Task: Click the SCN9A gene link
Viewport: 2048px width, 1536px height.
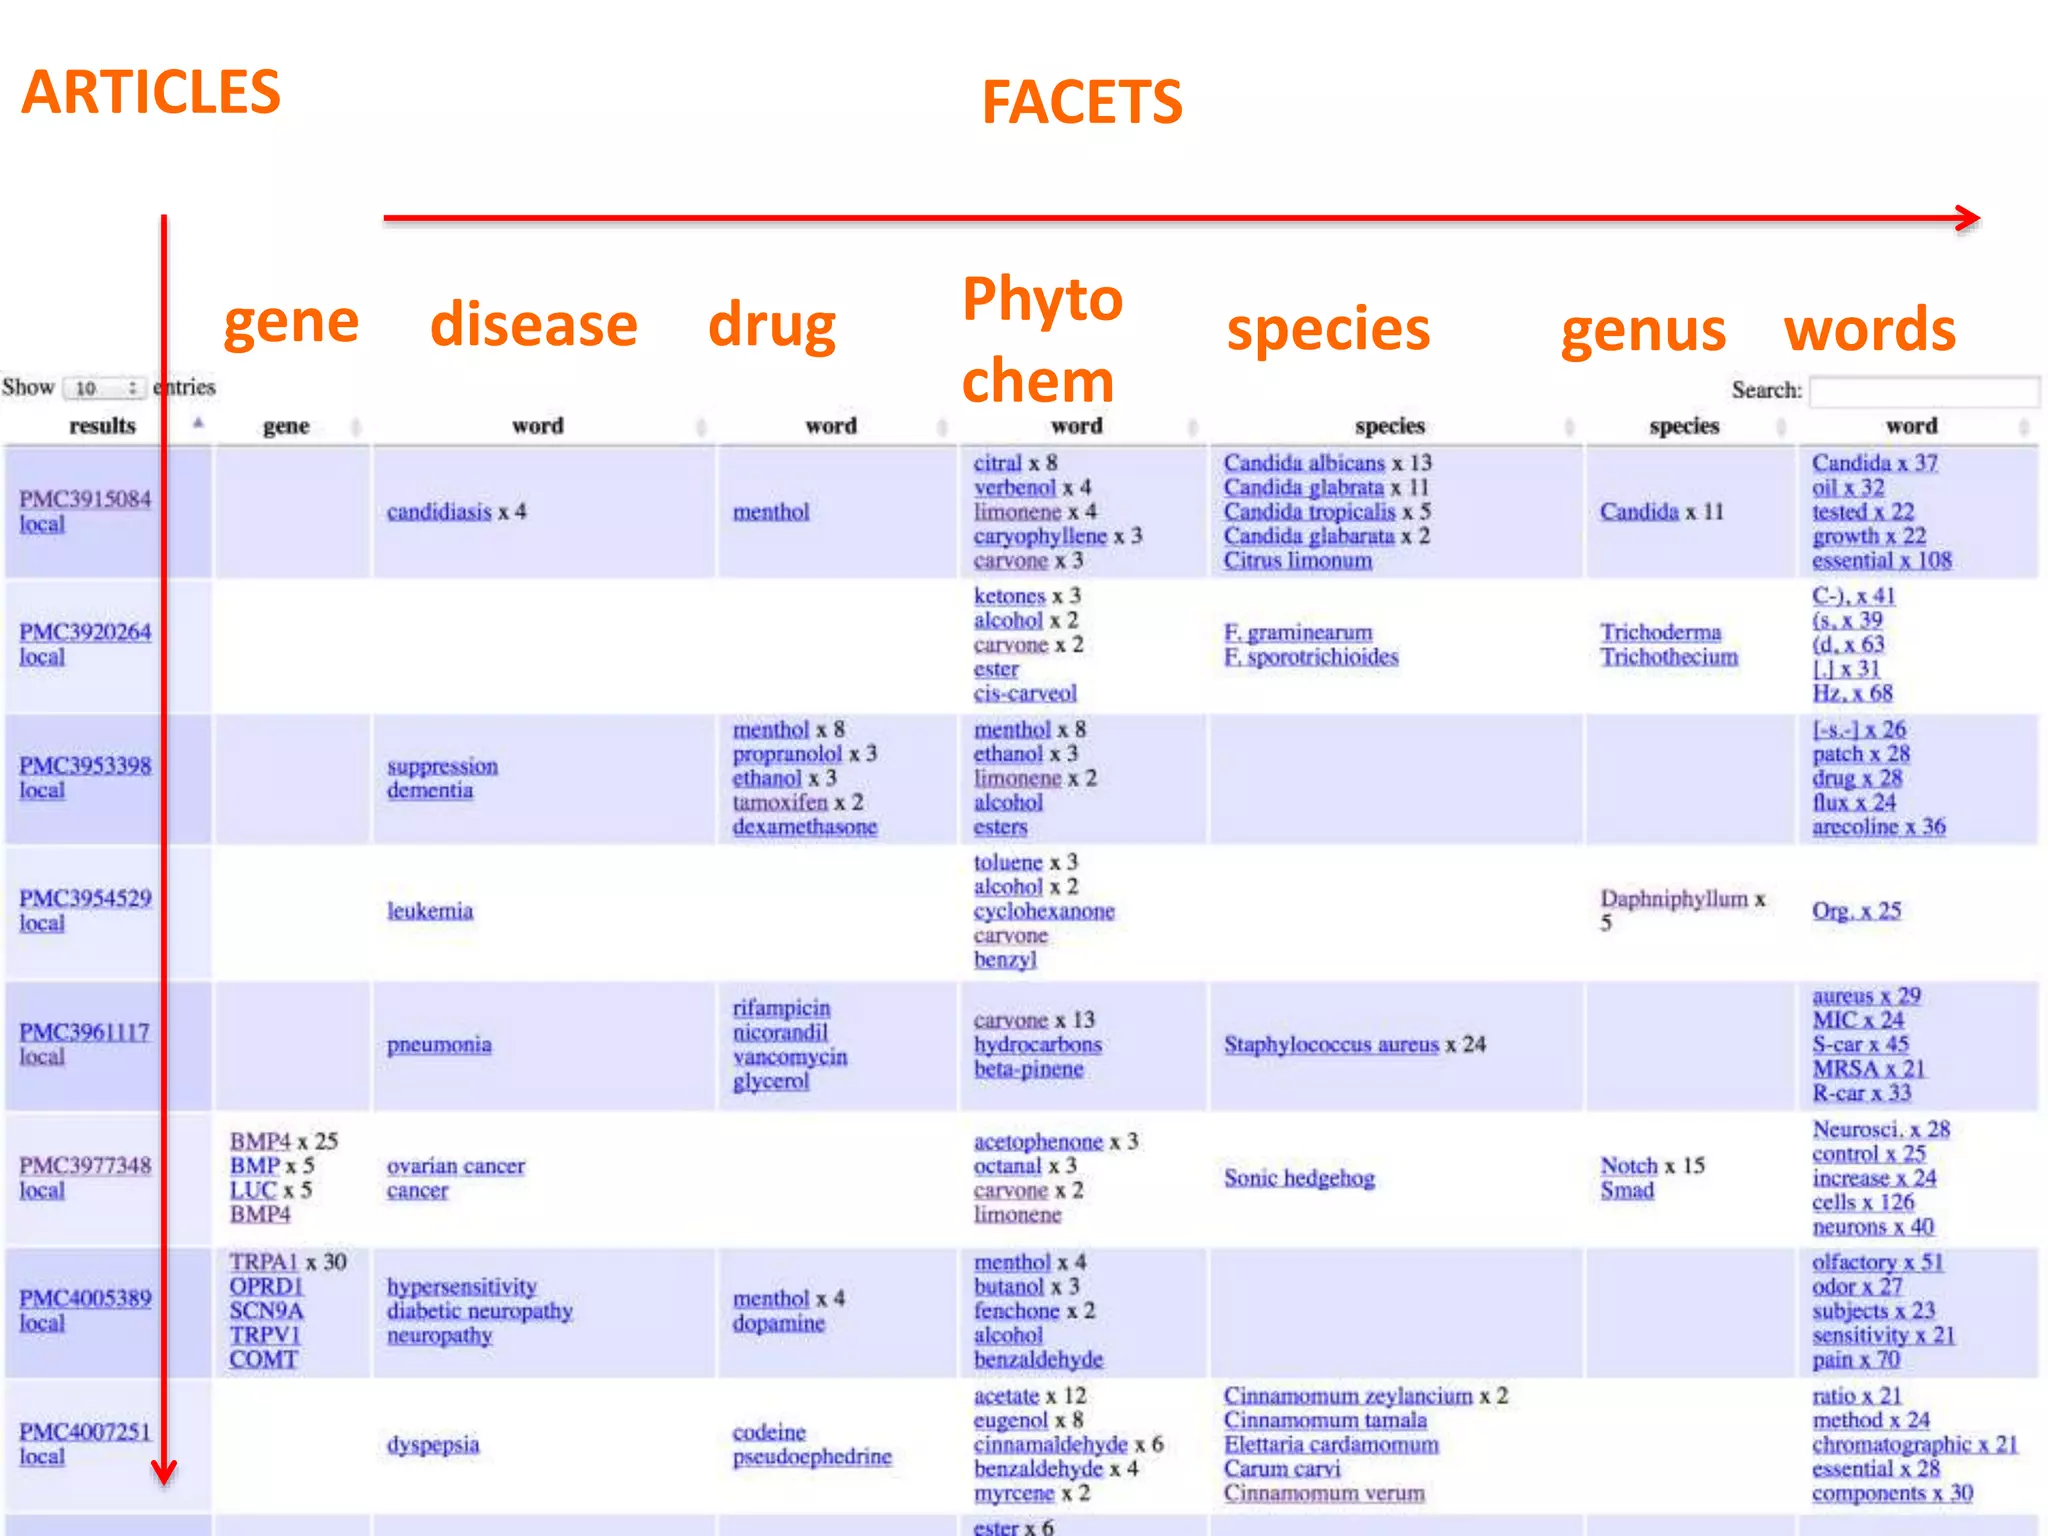Action: tap(266, 1311)
